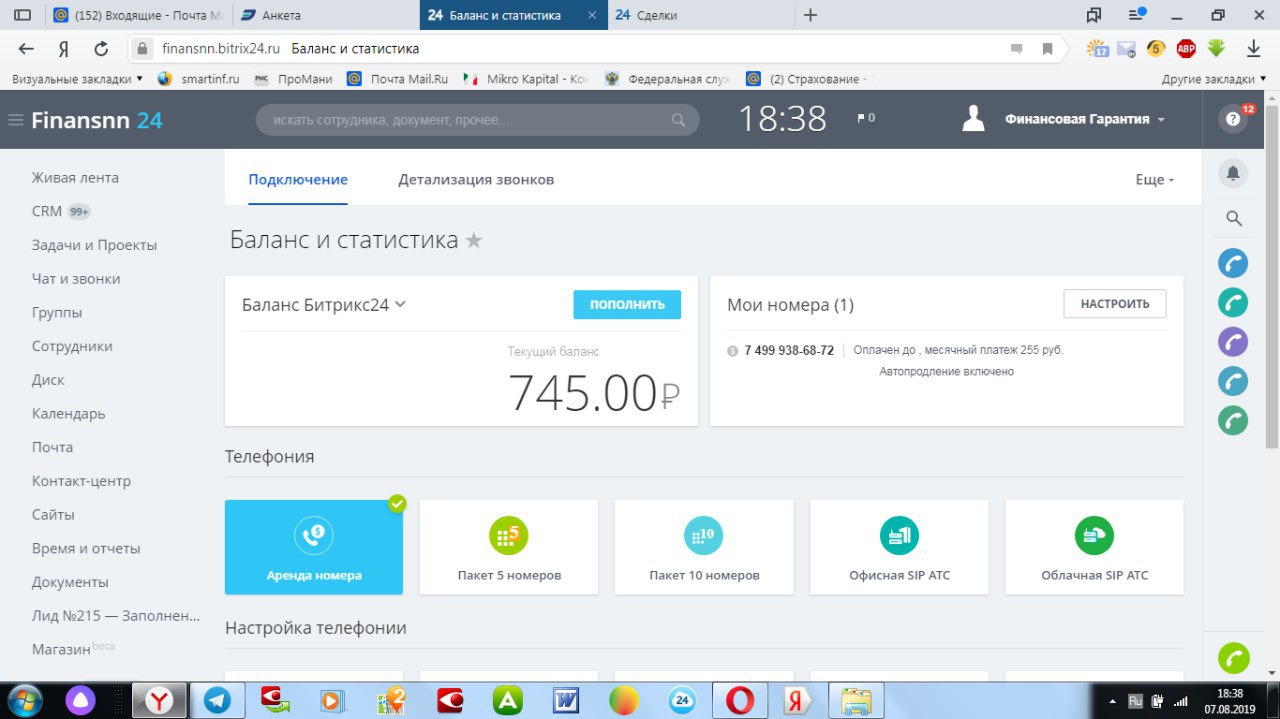The height and width of the screenshot is (719, 1280).
Task: Open CRM in the left menu
Action: coord(47,211)
